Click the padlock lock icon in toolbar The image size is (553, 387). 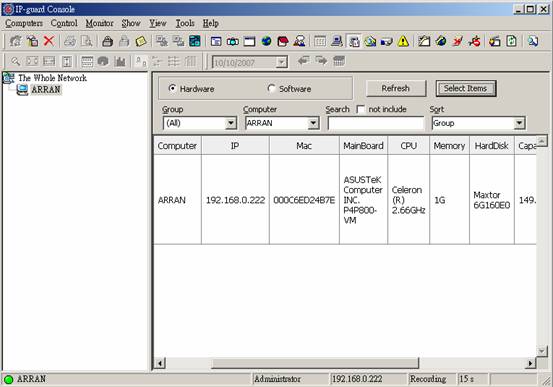107,41
